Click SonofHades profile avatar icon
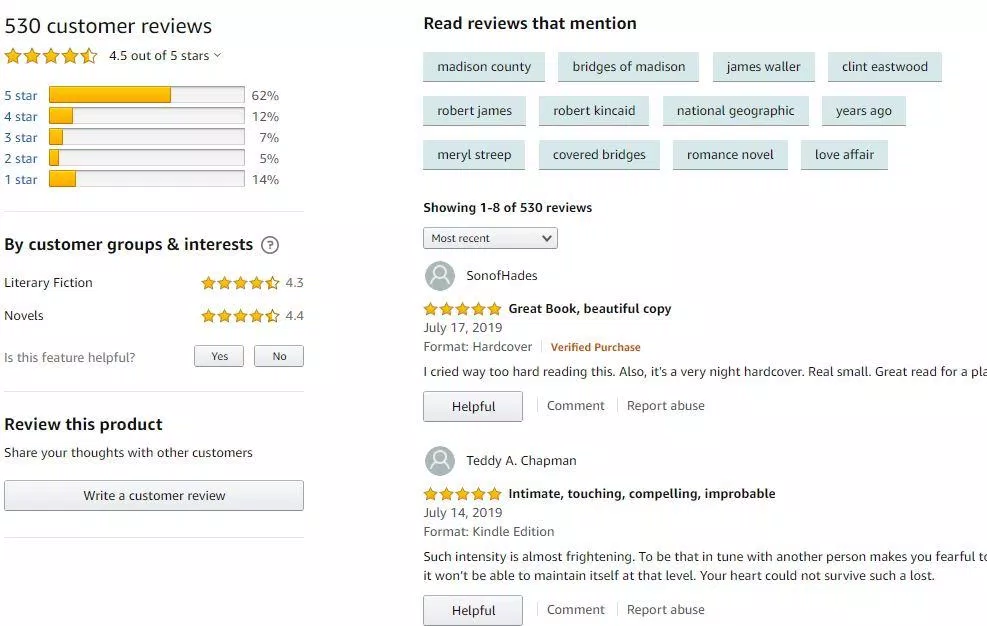 [x=440, y=276]
